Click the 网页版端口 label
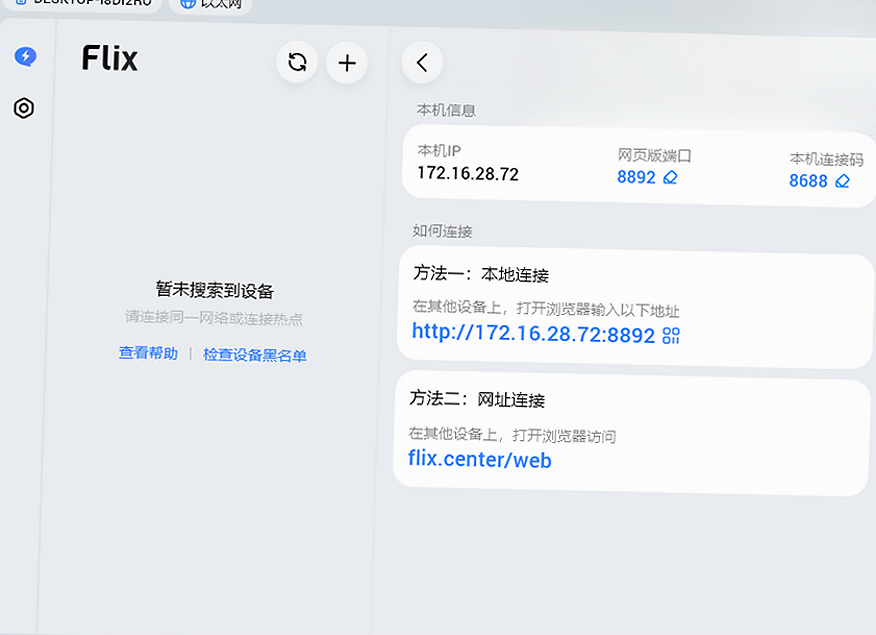 pos(654,155)
